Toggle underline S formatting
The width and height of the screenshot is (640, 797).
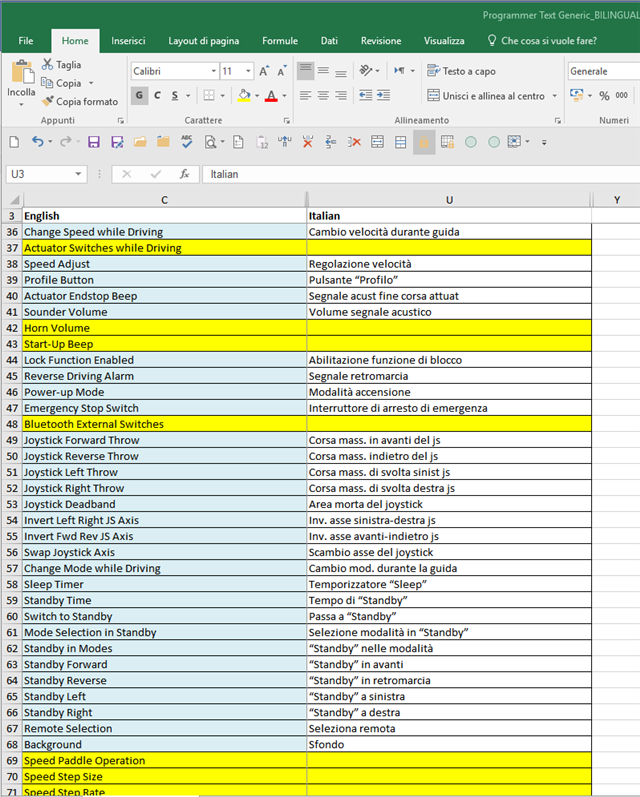(x=175, y=96)
